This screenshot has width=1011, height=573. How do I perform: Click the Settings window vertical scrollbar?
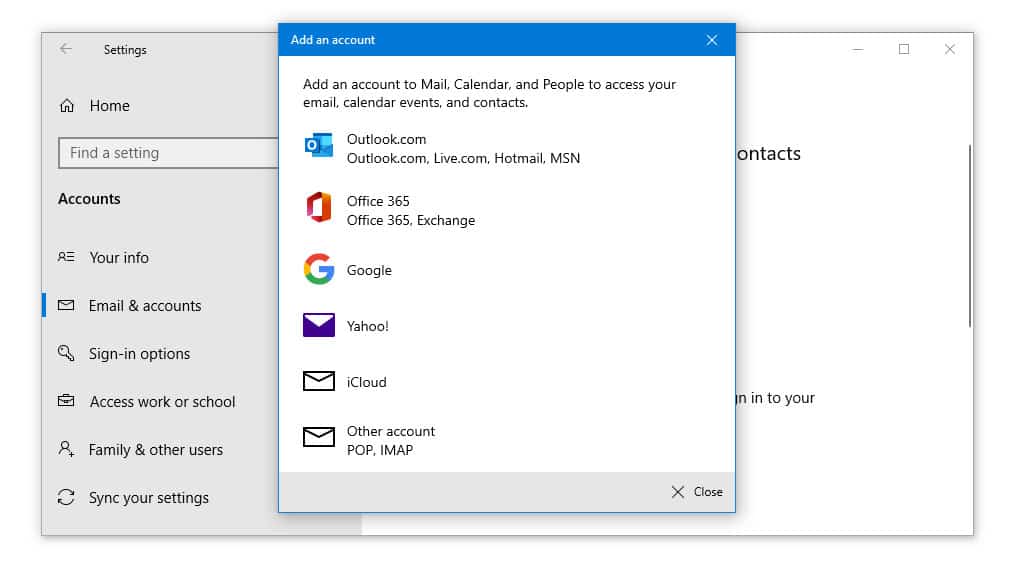pos(970,236)
